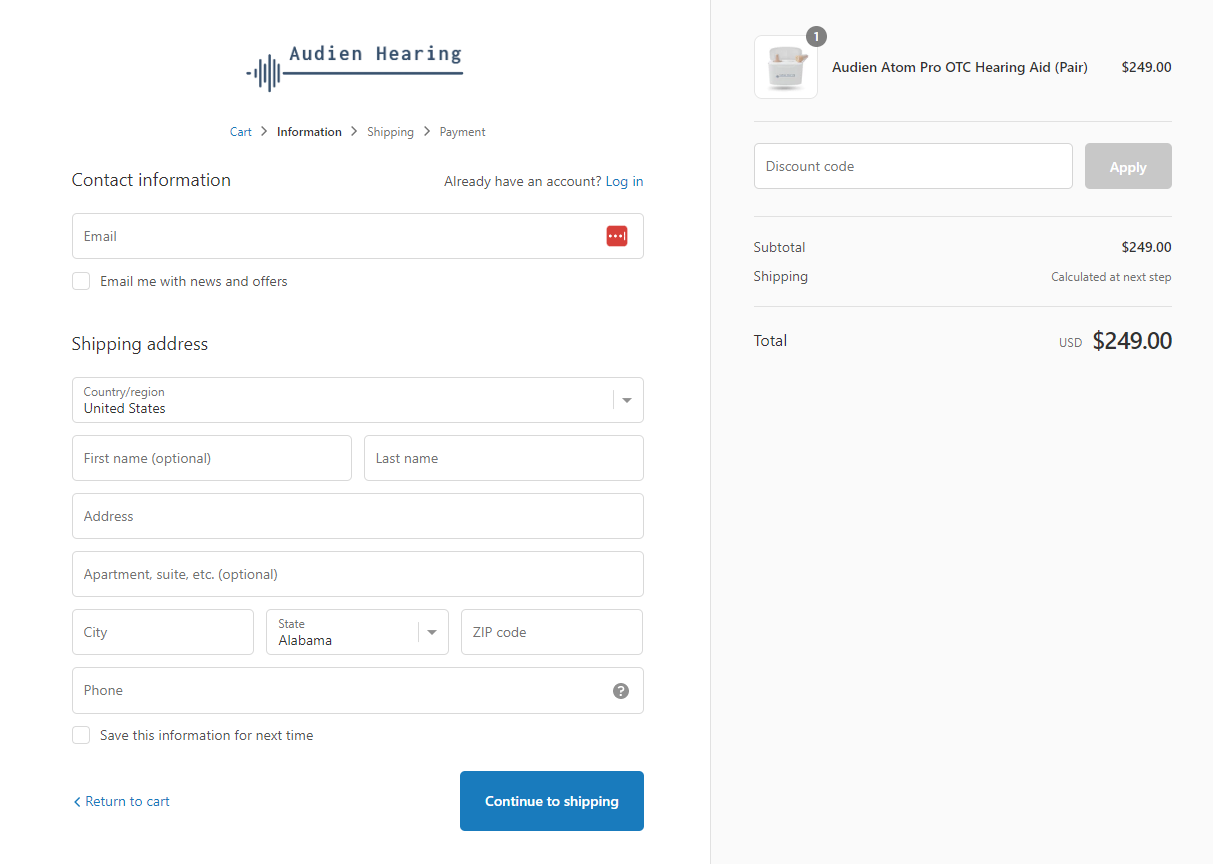Check Save this information for next time
Image resolution: width=1213 pixels, height=864 pixels.
coord(81,736)
